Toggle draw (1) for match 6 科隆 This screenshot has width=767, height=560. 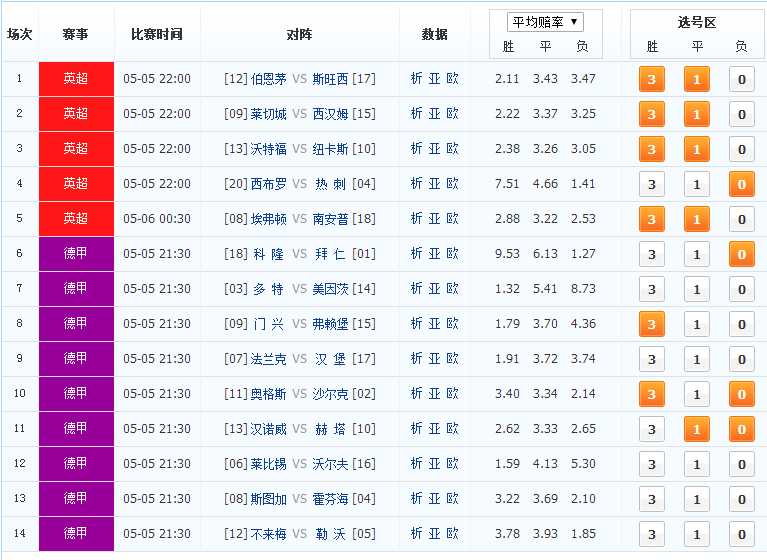coord(697,254)
